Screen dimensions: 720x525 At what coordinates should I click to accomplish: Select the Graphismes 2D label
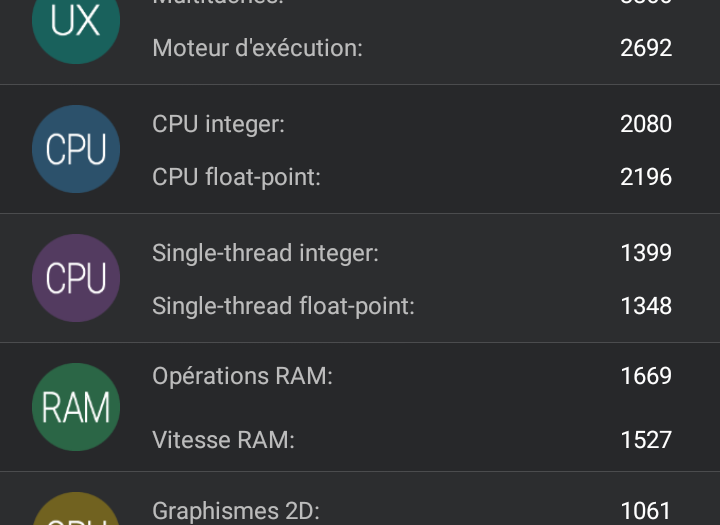(x=236, y=511)
